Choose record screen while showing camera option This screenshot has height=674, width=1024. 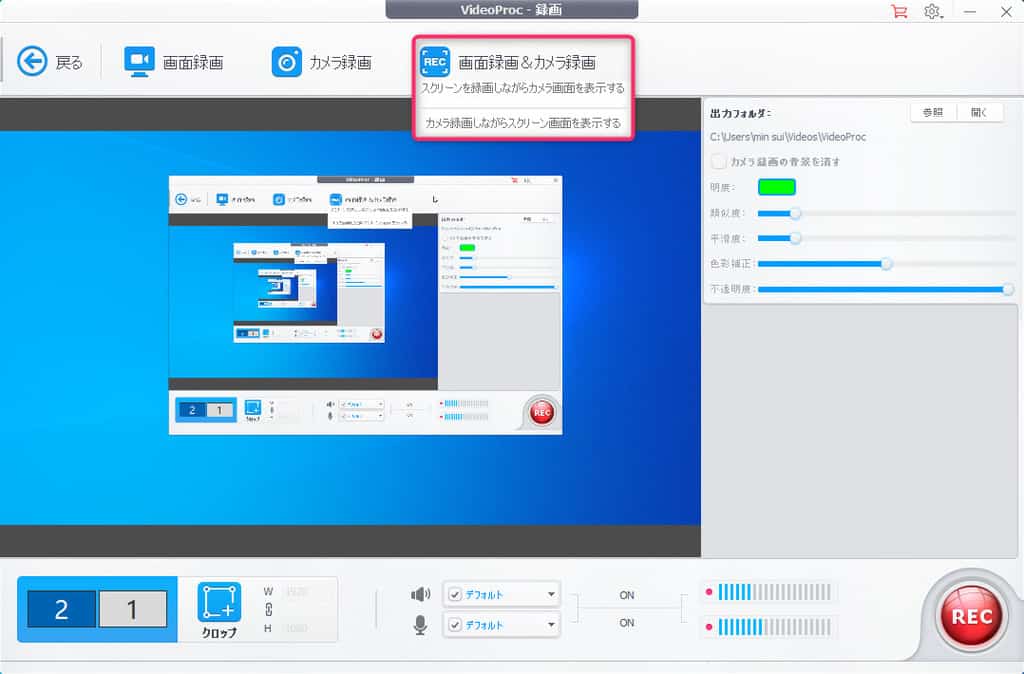coord(522,88)
